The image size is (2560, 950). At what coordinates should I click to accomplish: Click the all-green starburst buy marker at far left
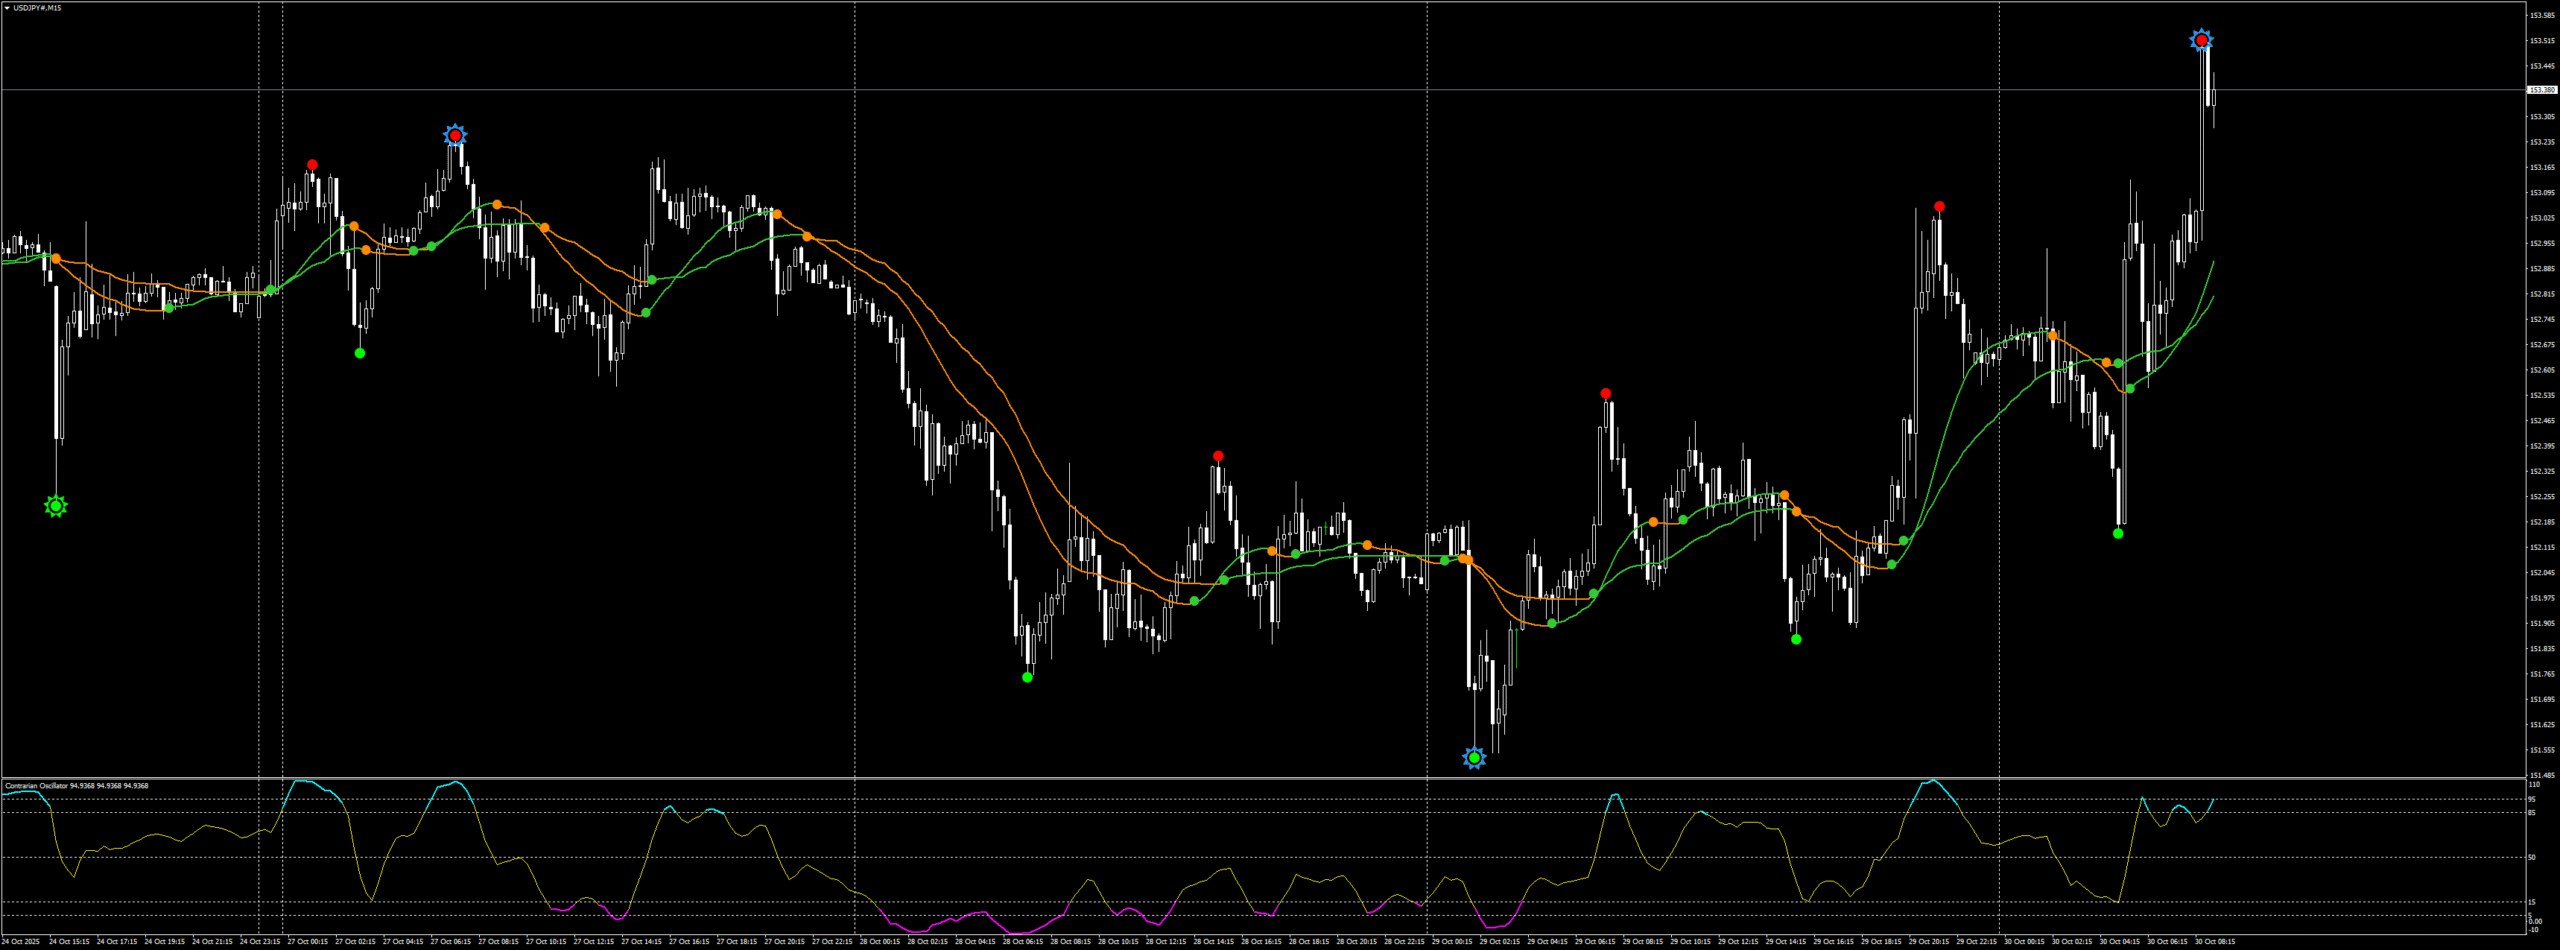point(56,506)
